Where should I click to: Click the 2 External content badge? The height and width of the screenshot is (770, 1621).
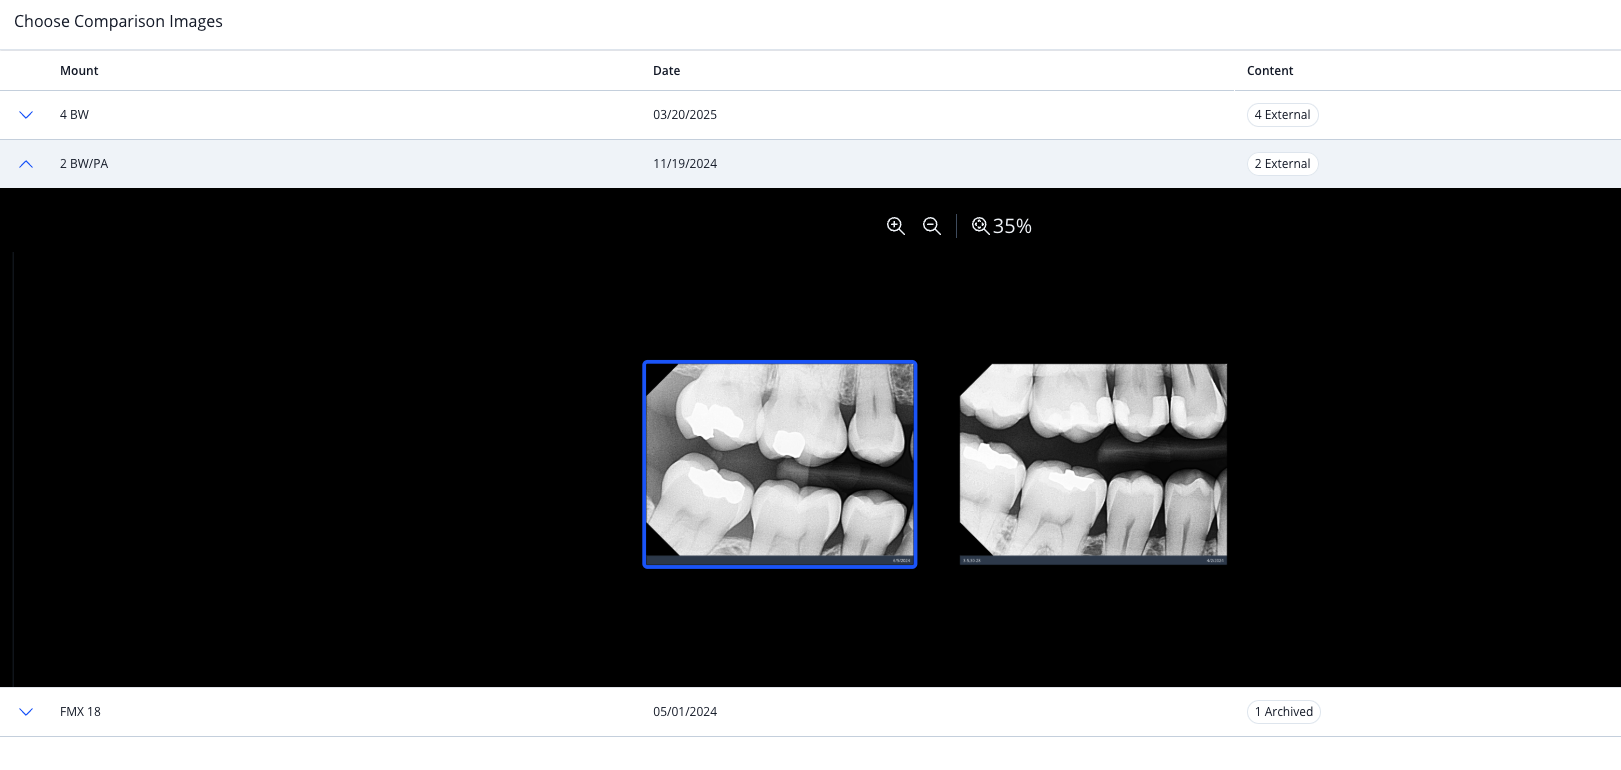(x=1283, y=164)
